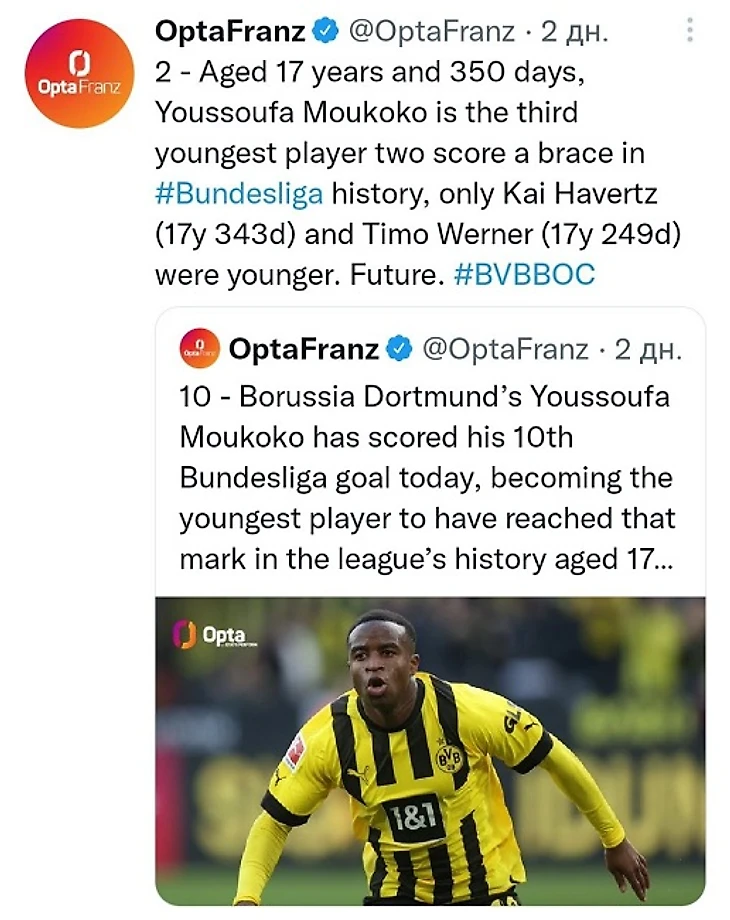Click the @OptaFranz handle in quoted tweet
This screenshot has width=730, height=920.
click(505, 349)
